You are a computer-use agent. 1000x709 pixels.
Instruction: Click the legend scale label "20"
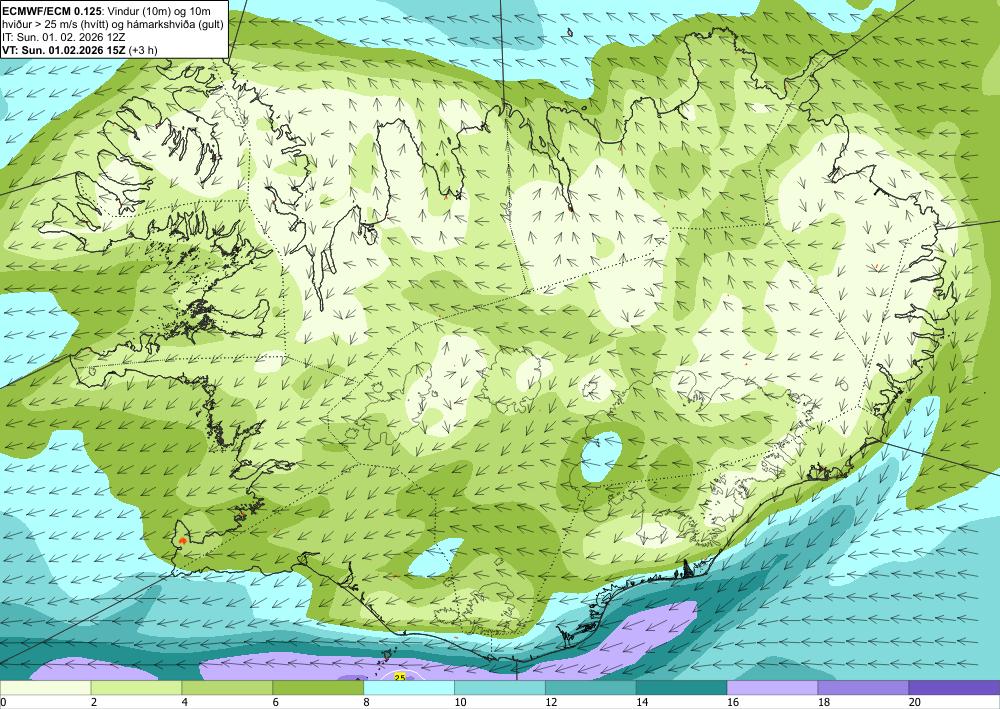pos(915,703)
